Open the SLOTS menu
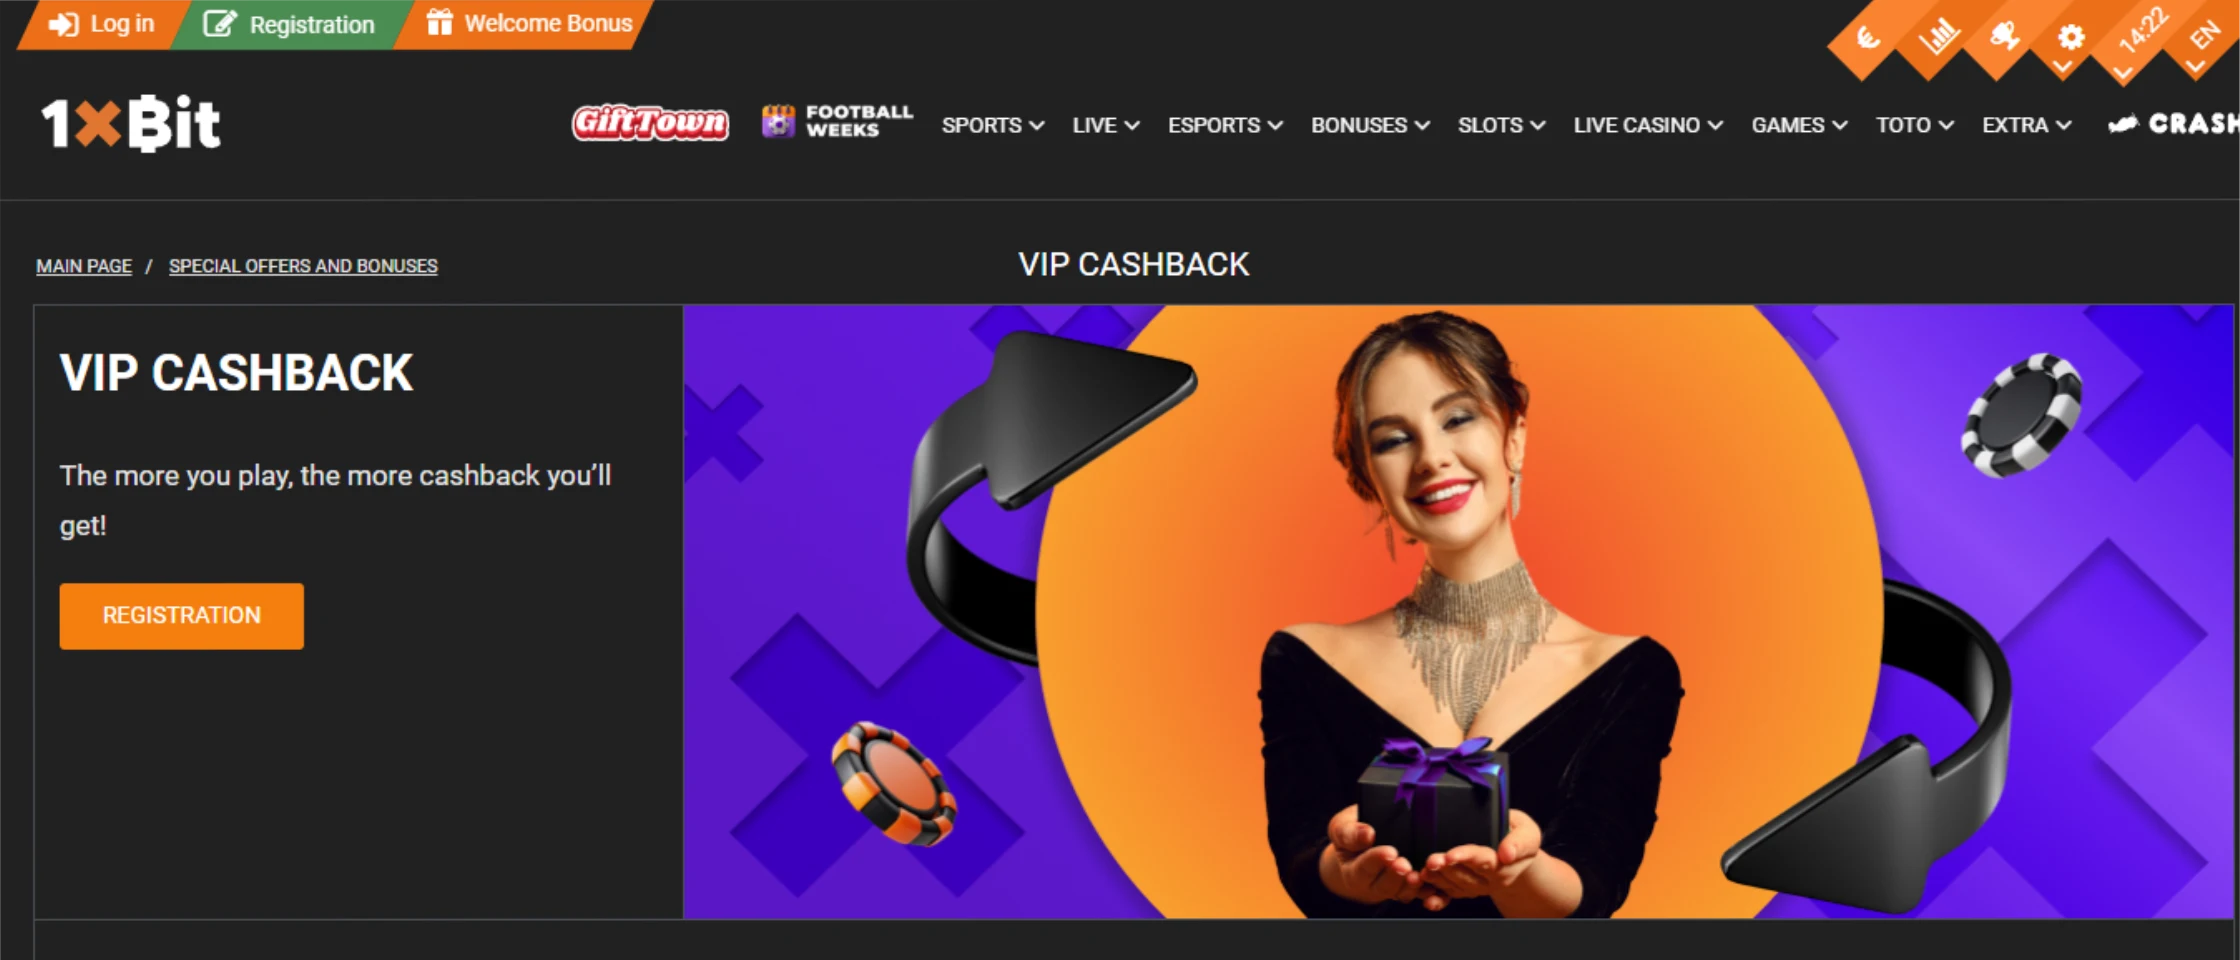The width and height of the screenshot is (2240, 960). coord(1501,125)
